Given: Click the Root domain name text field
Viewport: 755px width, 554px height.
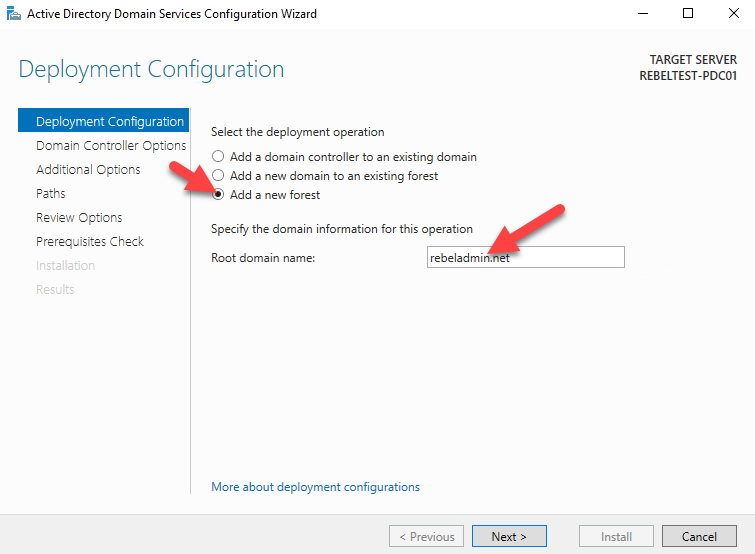Looking at the screenshot, I should [525, 258].
